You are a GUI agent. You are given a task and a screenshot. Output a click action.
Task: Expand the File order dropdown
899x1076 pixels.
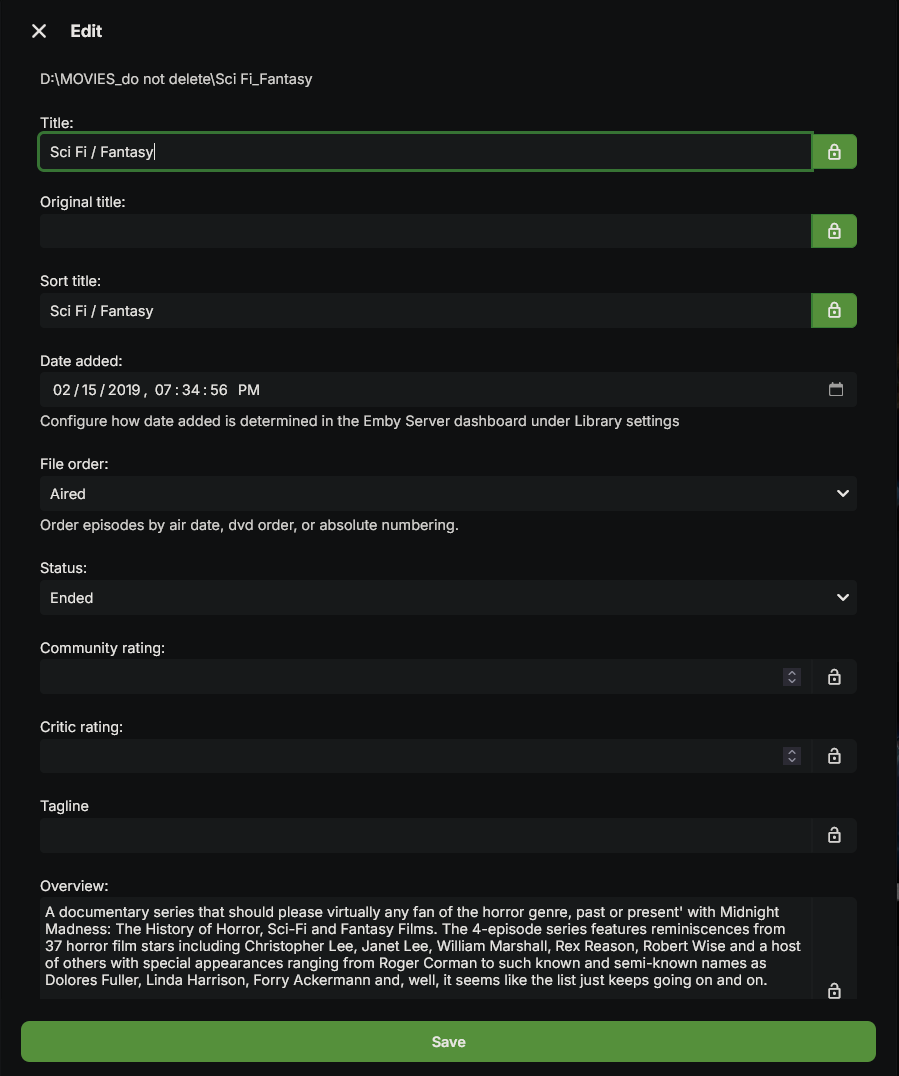[448, 494]
